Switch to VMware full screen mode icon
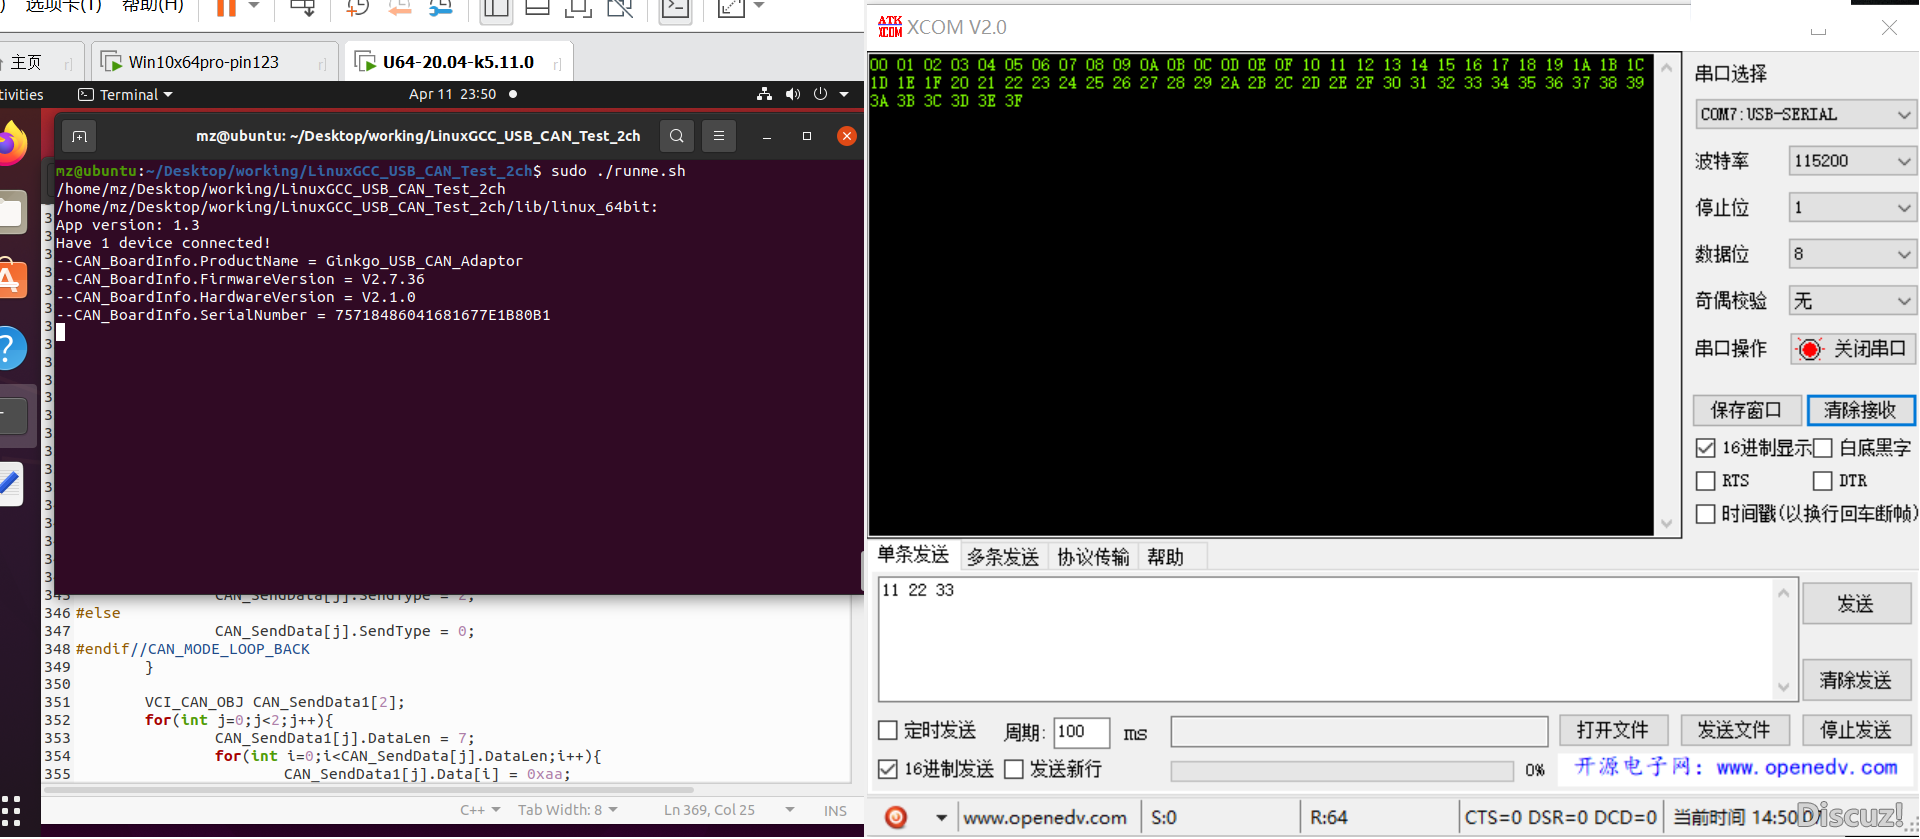This screenshot has height=839, width=1920. pyautogui.click(x=578, y=8)
